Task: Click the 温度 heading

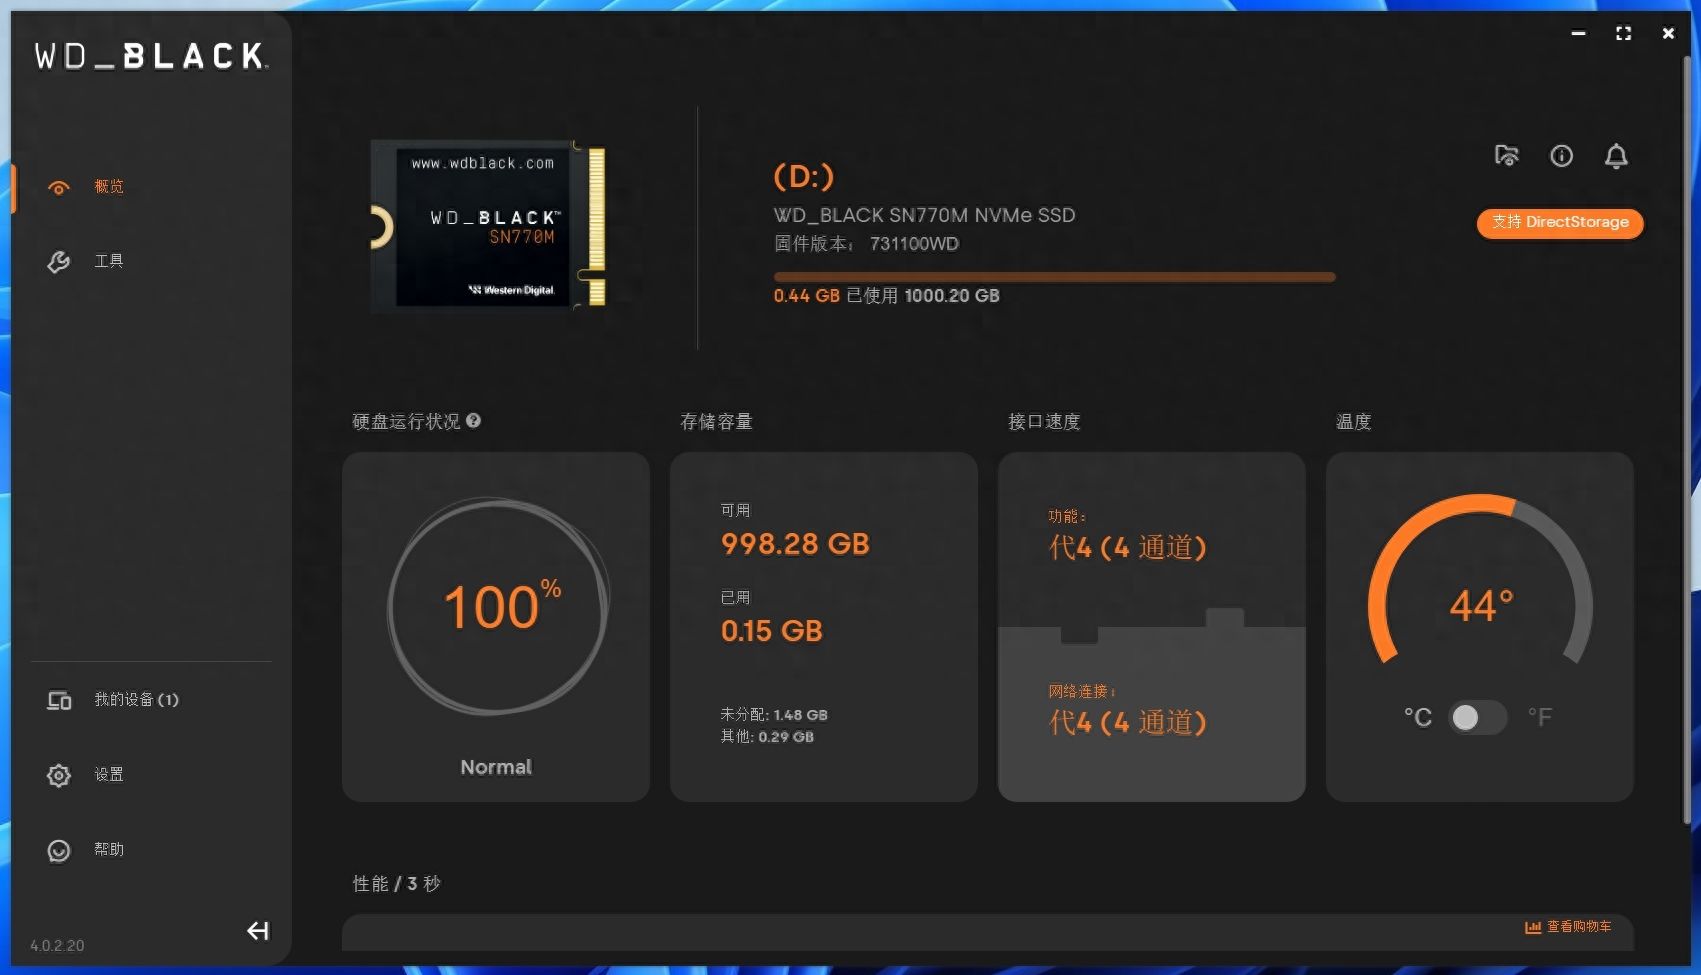Action: pos(1354,422)
